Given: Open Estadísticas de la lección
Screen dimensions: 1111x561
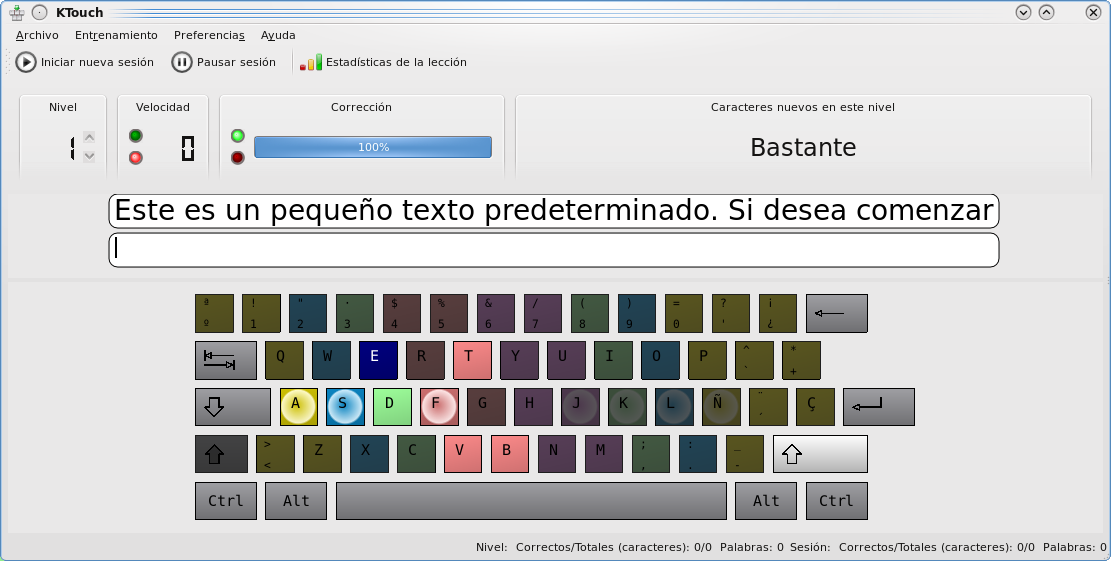Looking at the screenshot, I should (383, 62).
